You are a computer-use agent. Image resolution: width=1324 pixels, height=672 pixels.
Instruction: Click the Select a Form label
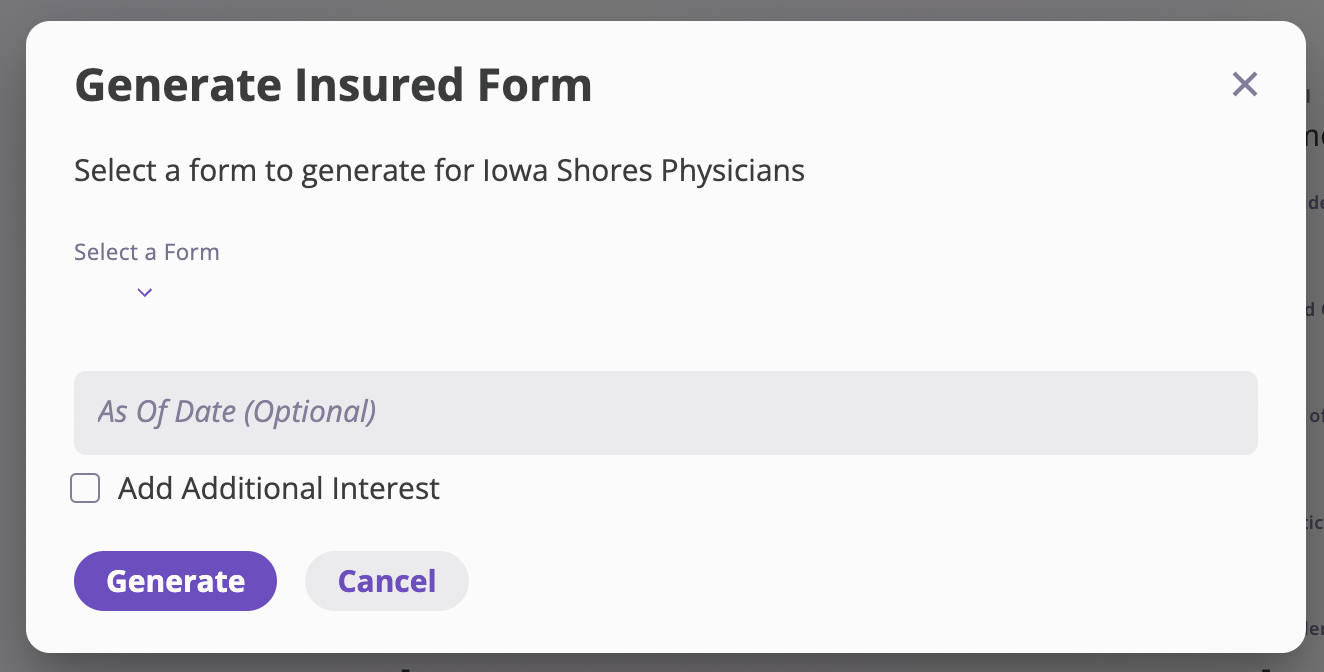[x=147, y=252]
